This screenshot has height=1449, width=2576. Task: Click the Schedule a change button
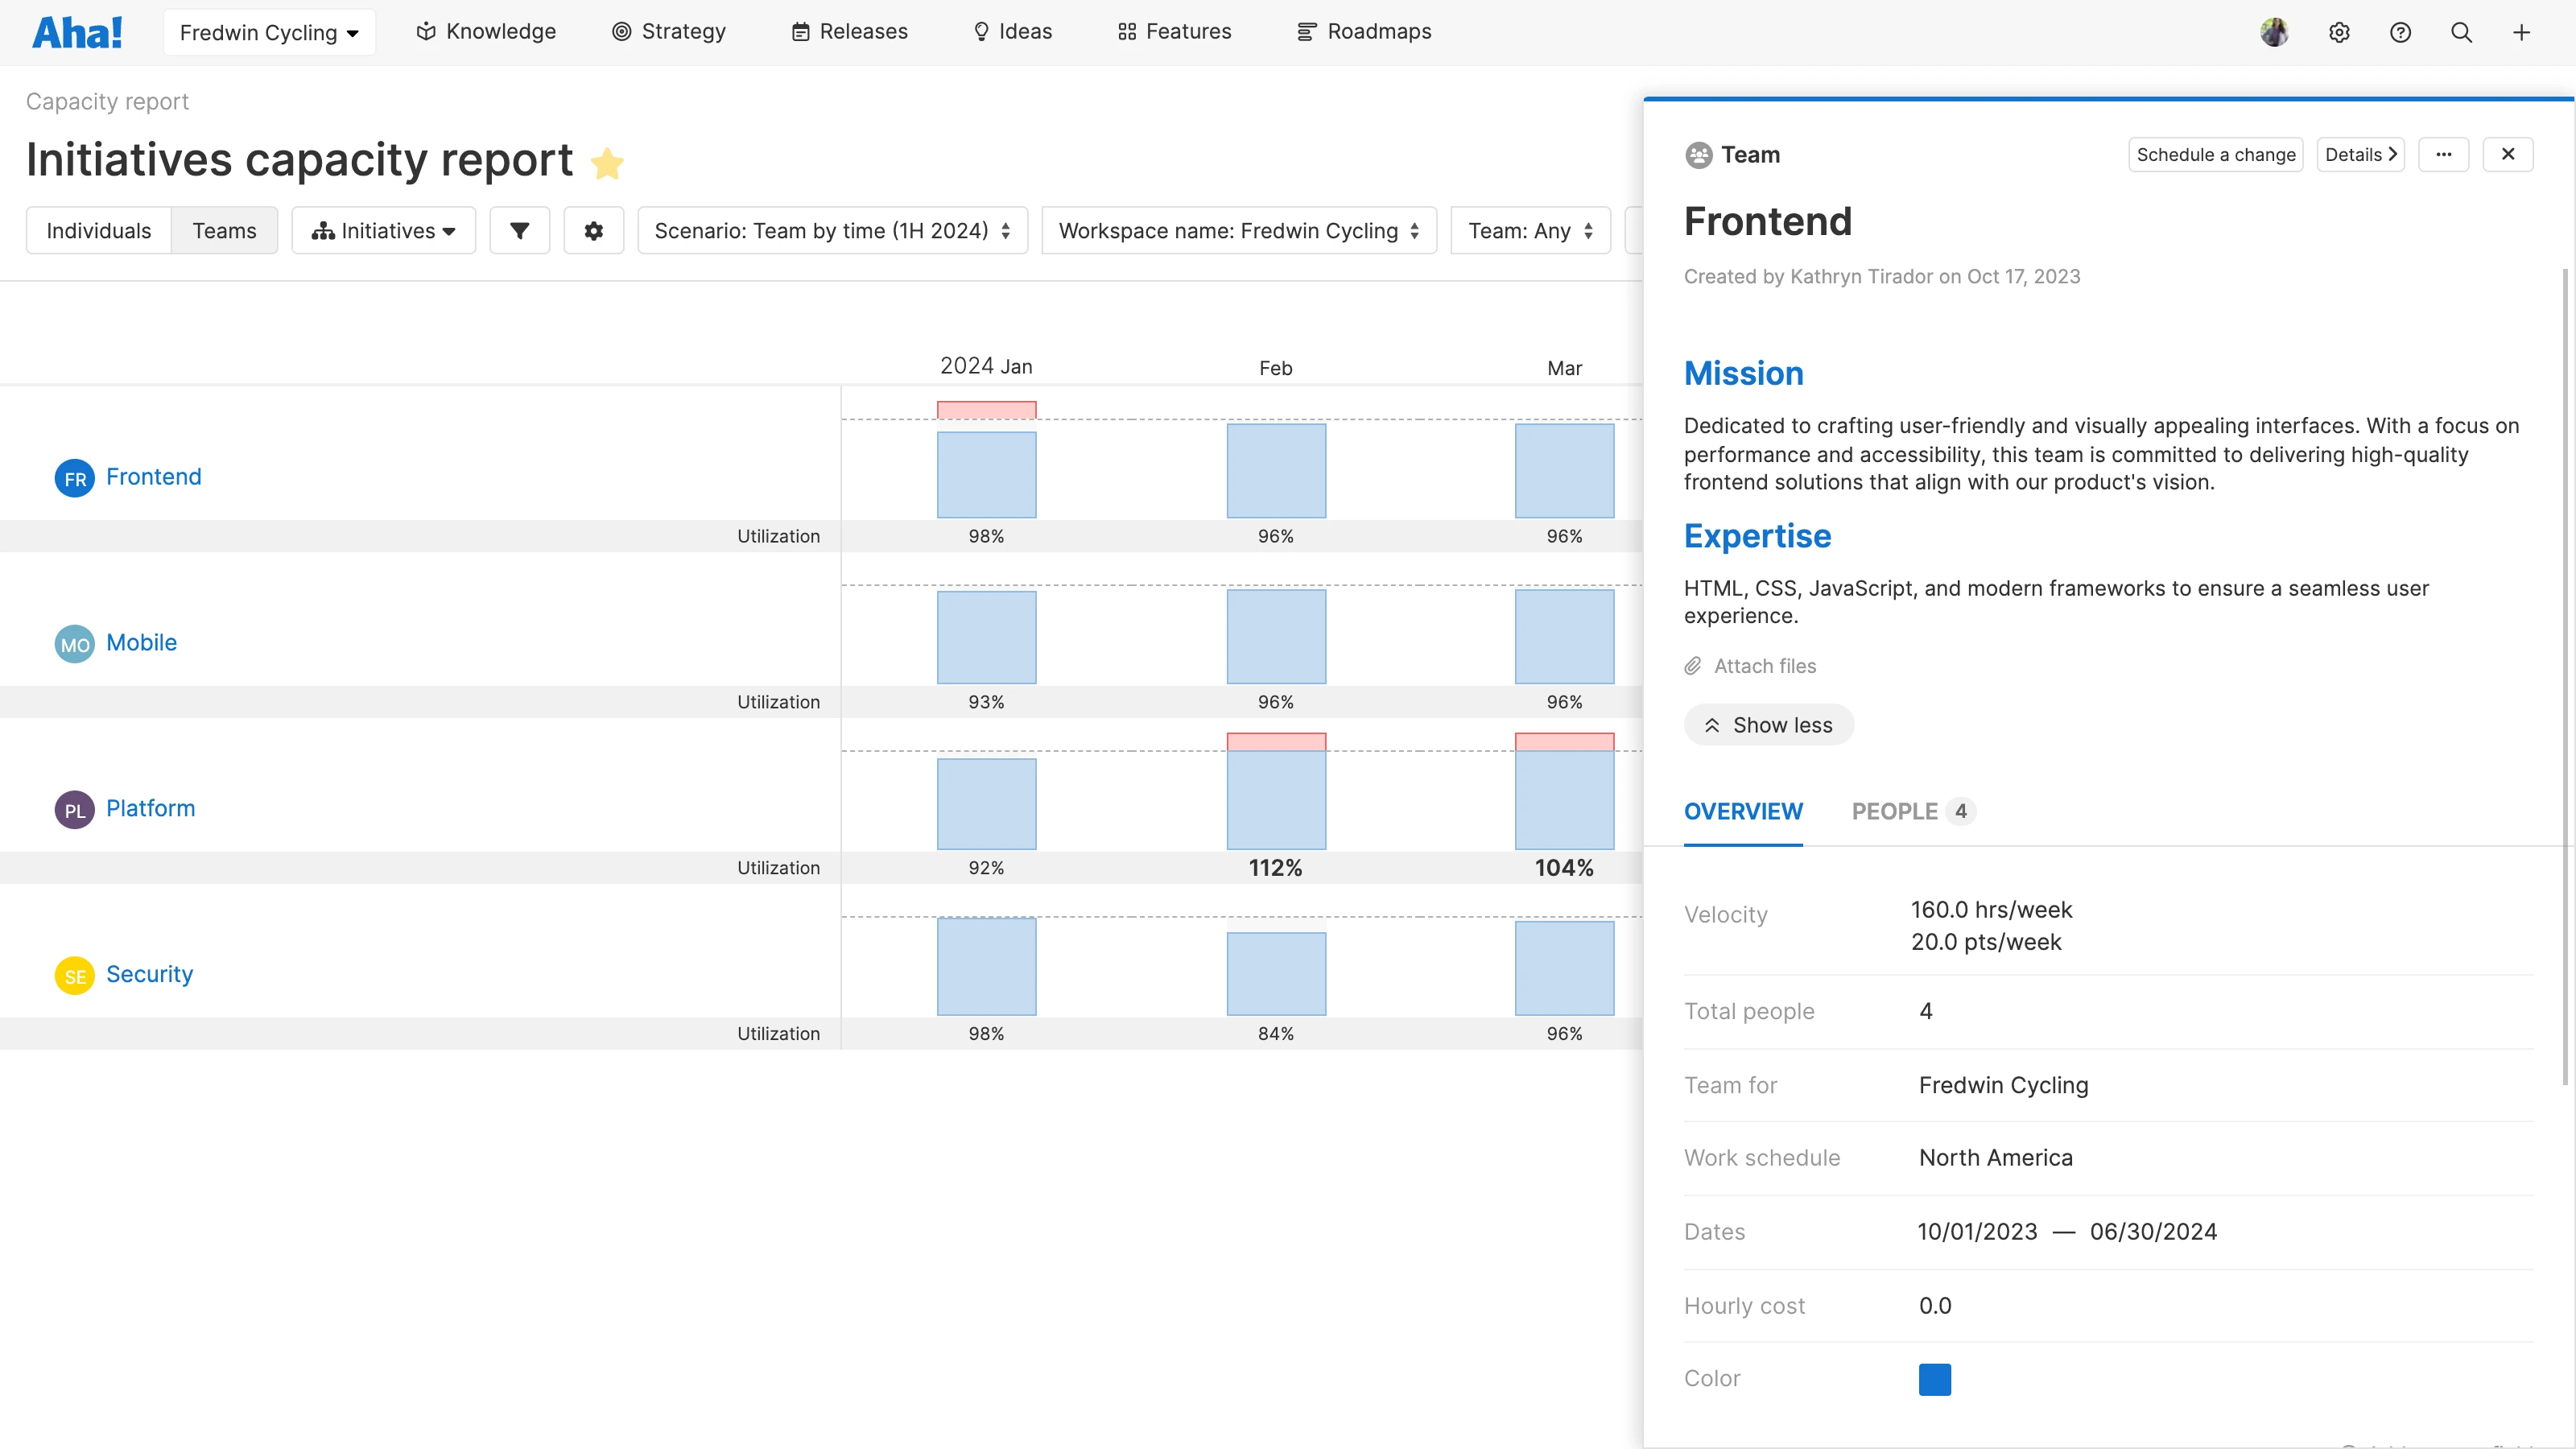tap(2215, 154)
